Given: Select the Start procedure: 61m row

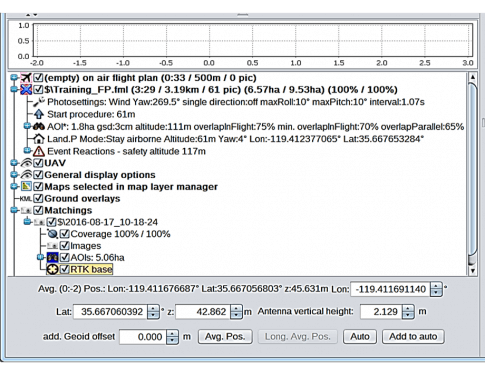Looking at the screenshot, I should 91,114.
